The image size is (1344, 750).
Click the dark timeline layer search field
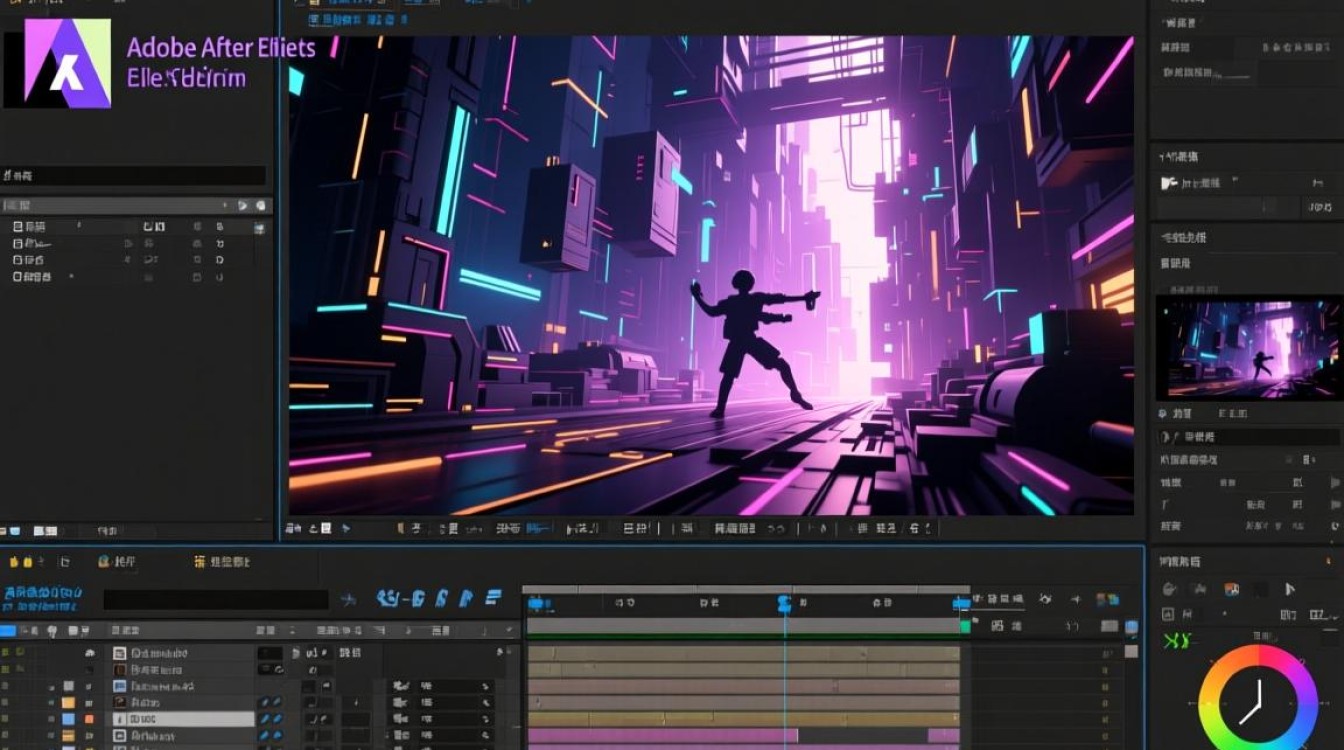pyautogui.click(x=216, y=600)
